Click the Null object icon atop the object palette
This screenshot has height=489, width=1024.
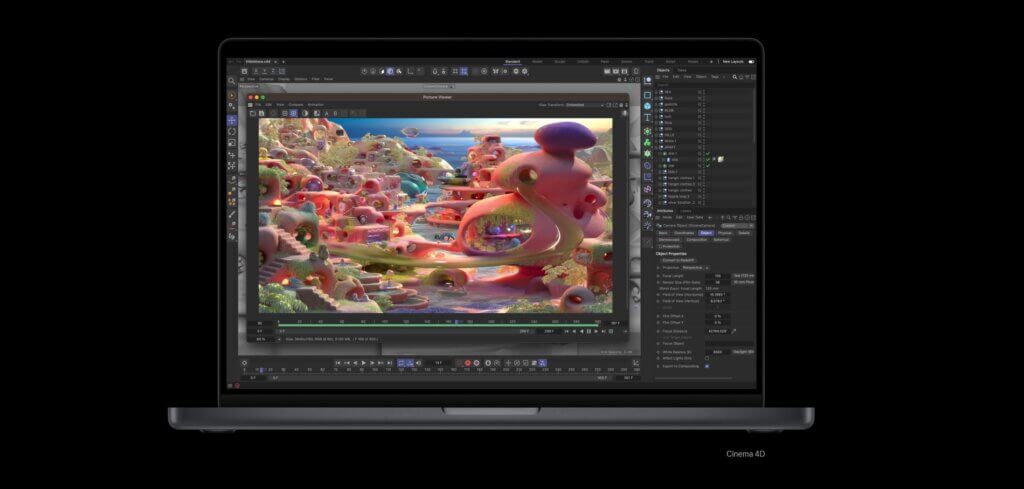click(648, 80)
